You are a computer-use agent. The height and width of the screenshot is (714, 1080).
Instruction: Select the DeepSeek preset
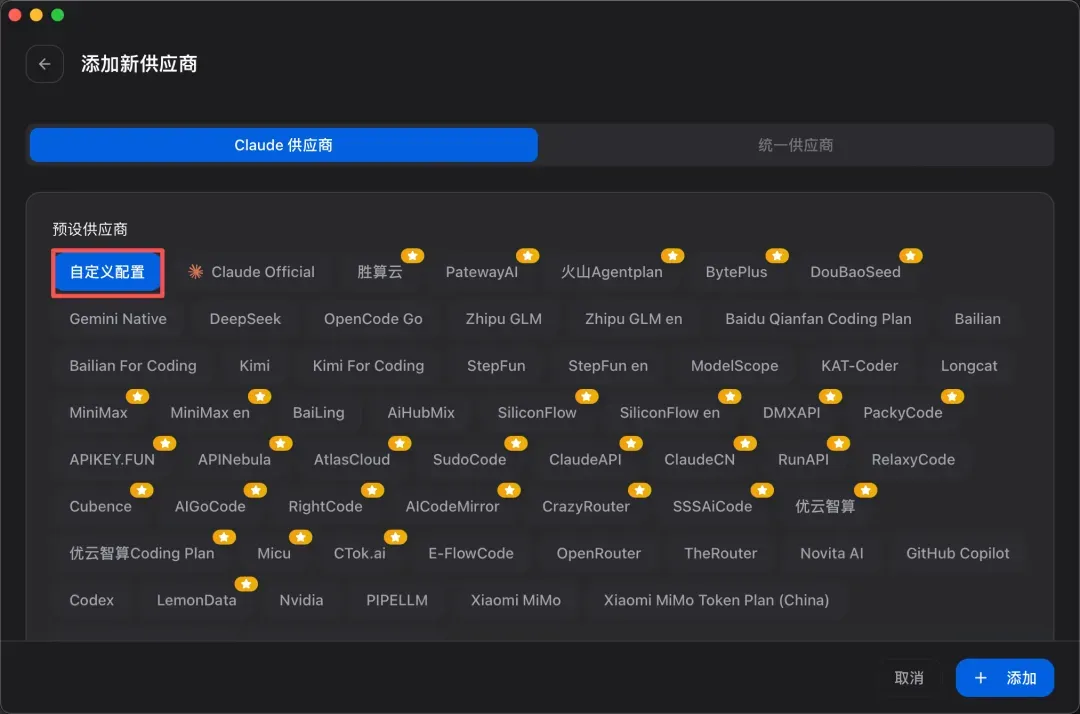[245, 319]
